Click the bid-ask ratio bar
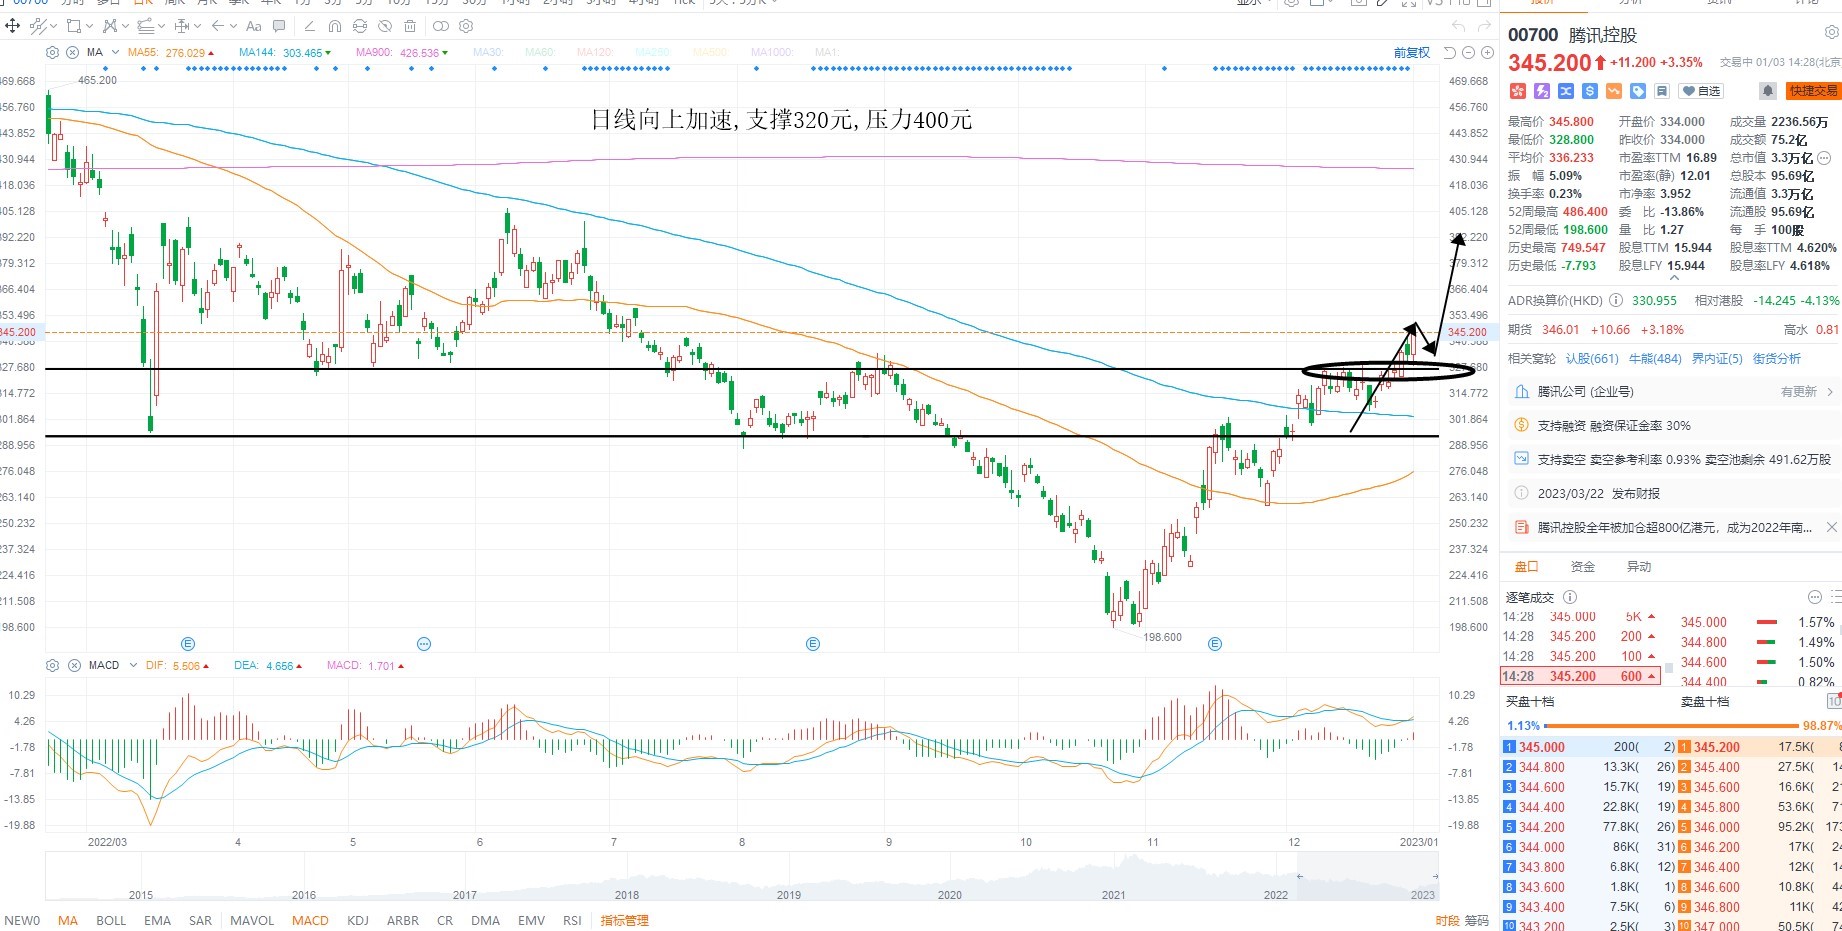This screenshot has height=931, width=1842. click(x=1672, y=726)
